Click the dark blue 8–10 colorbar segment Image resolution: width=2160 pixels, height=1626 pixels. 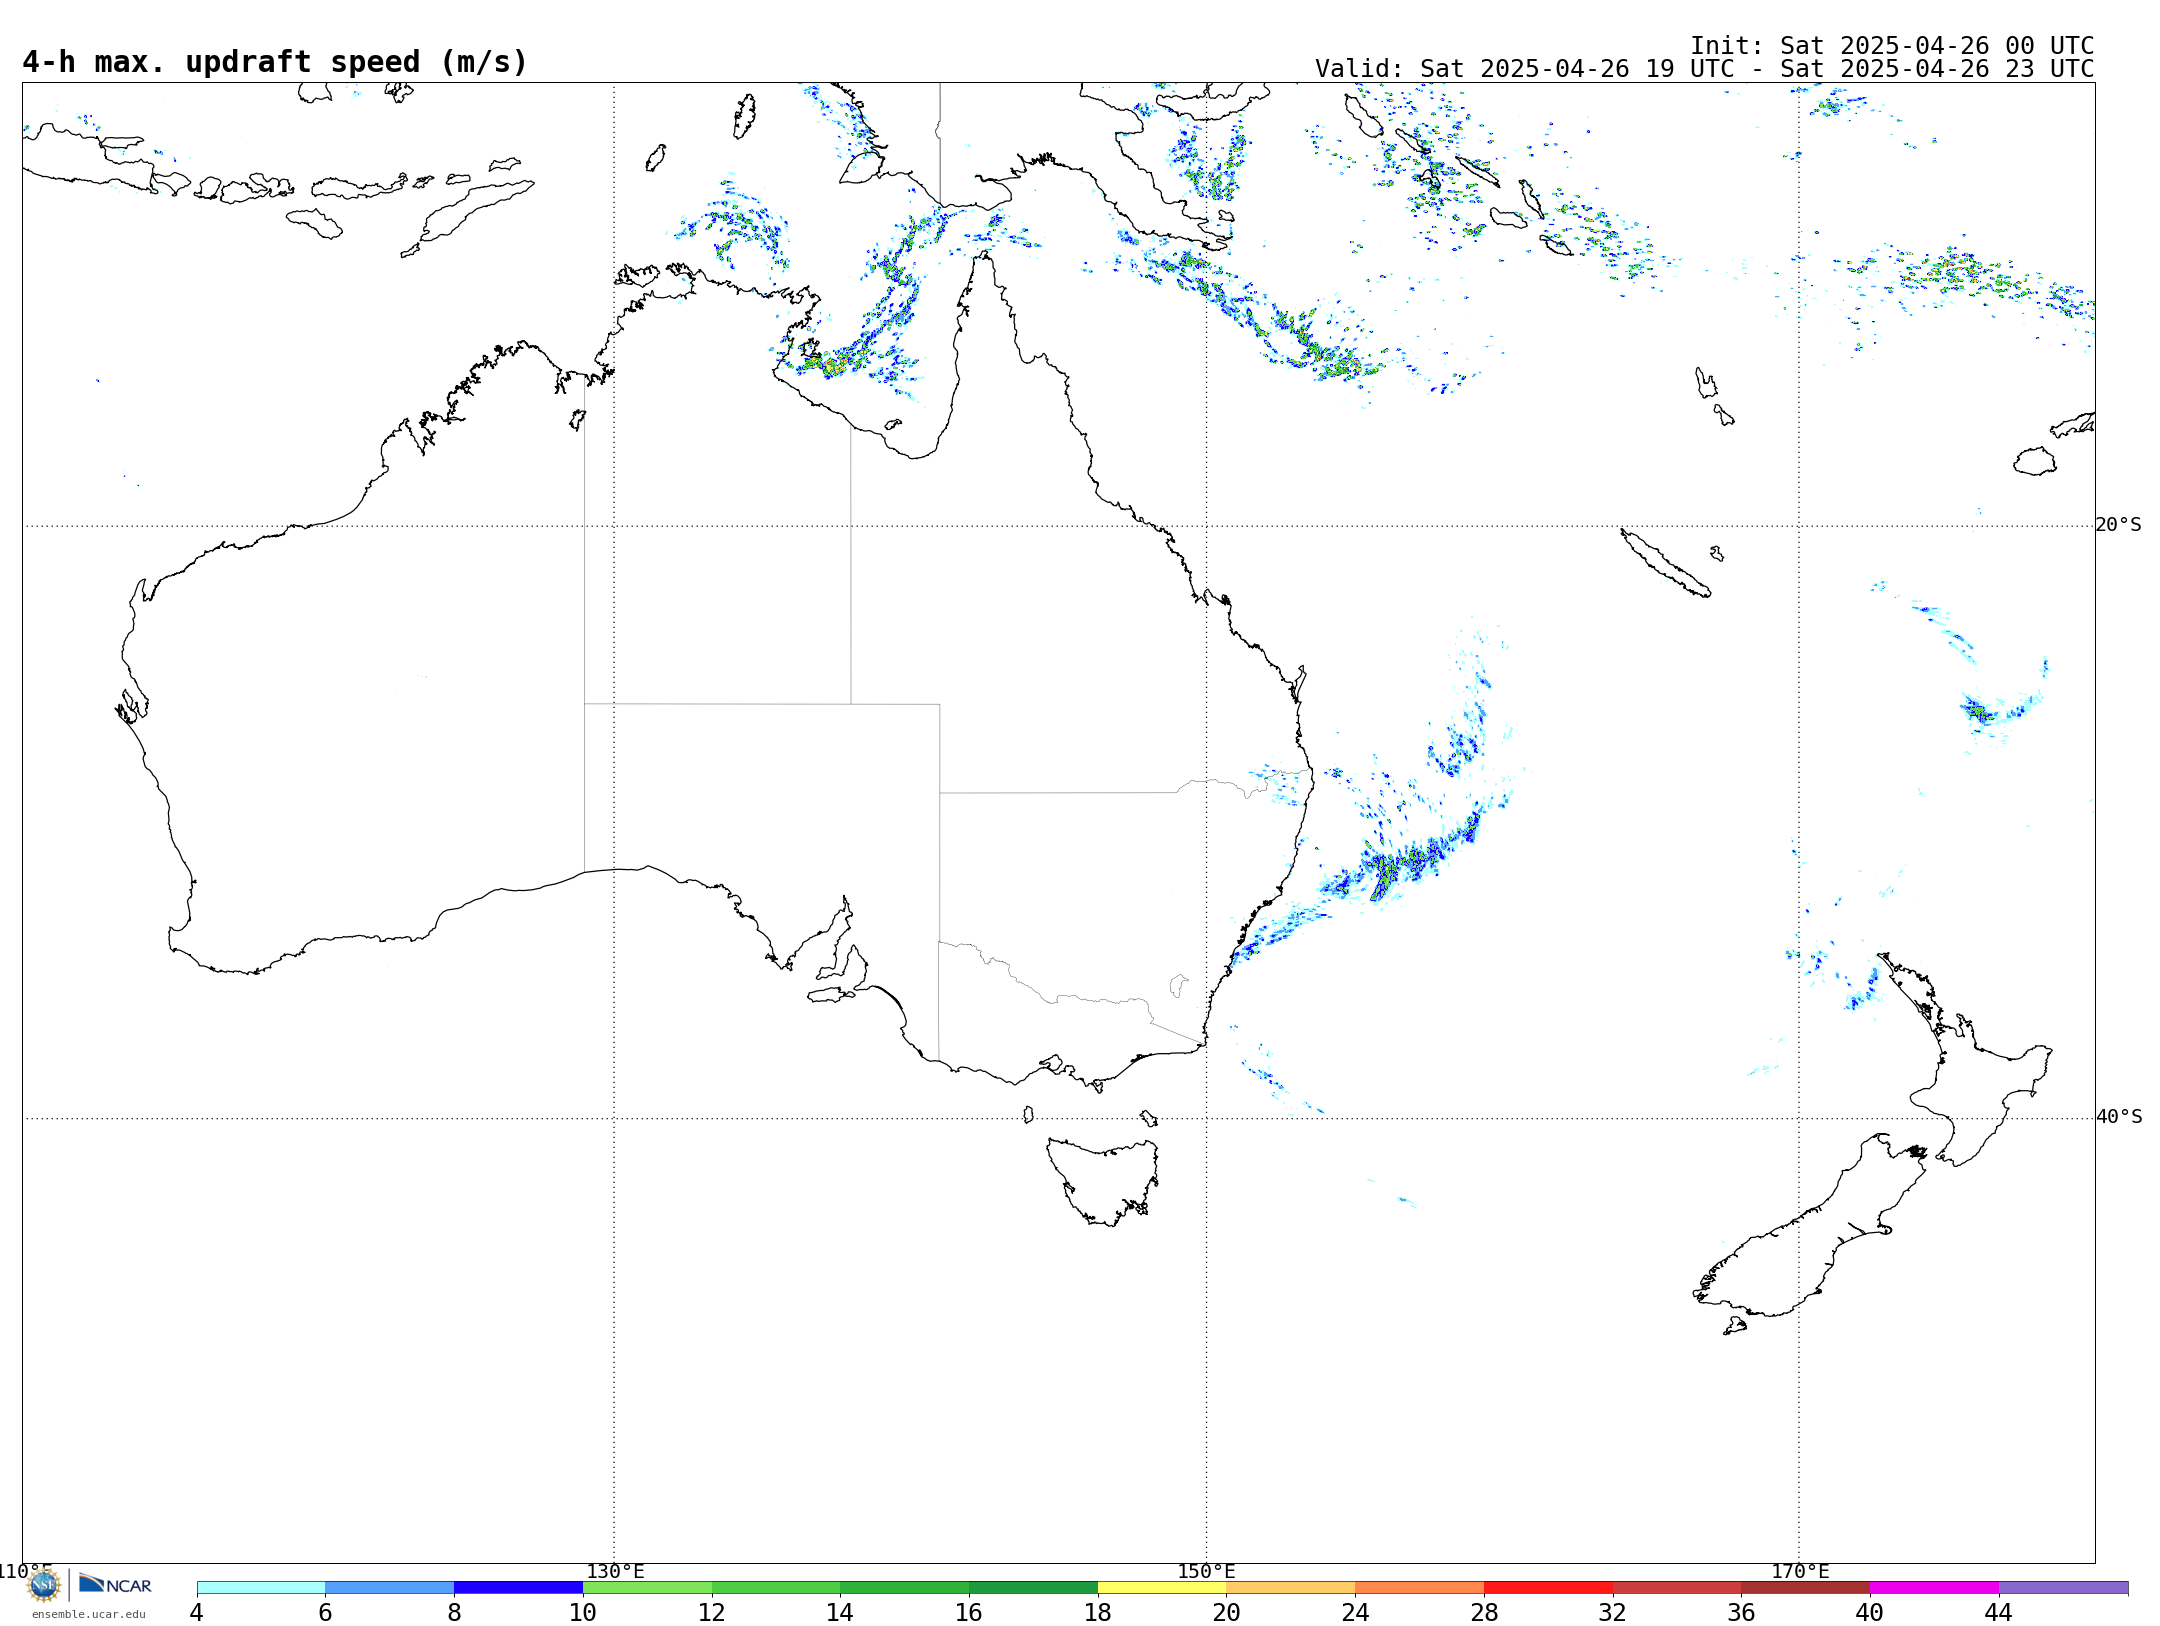pos(518,1588)
